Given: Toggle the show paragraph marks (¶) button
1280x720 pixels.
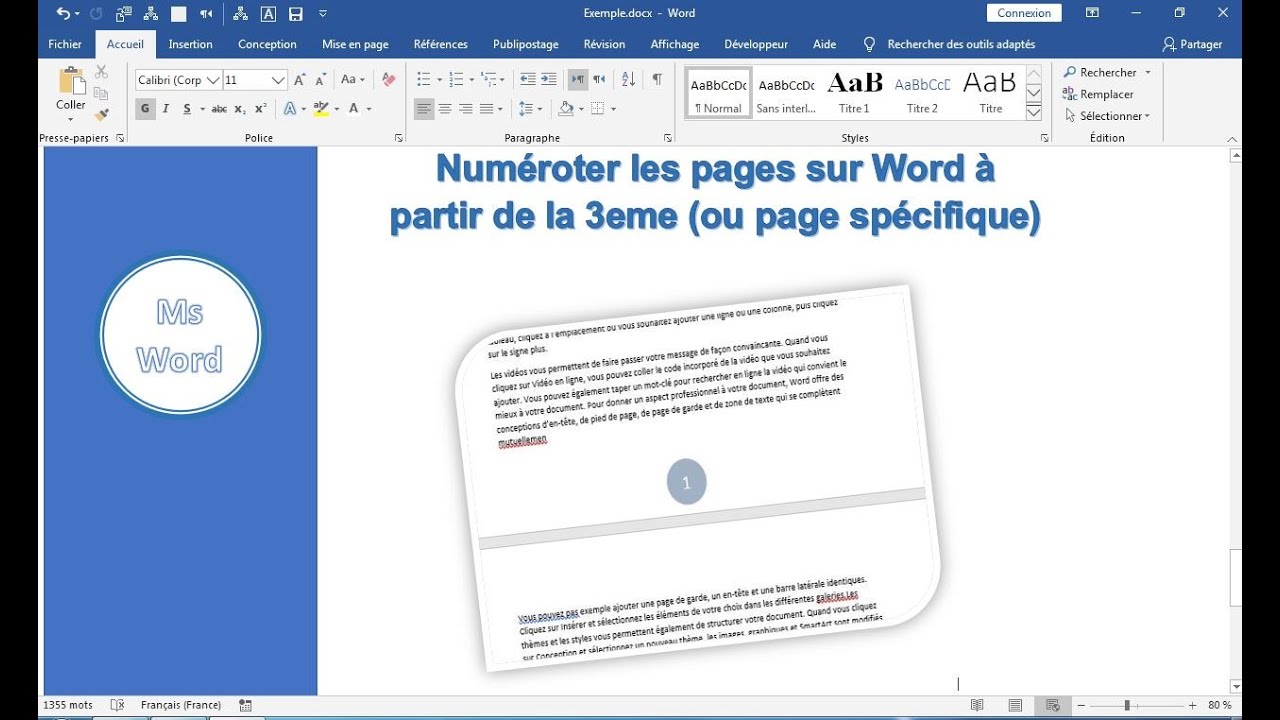Looking at the screenshot, I should [657, 80].
